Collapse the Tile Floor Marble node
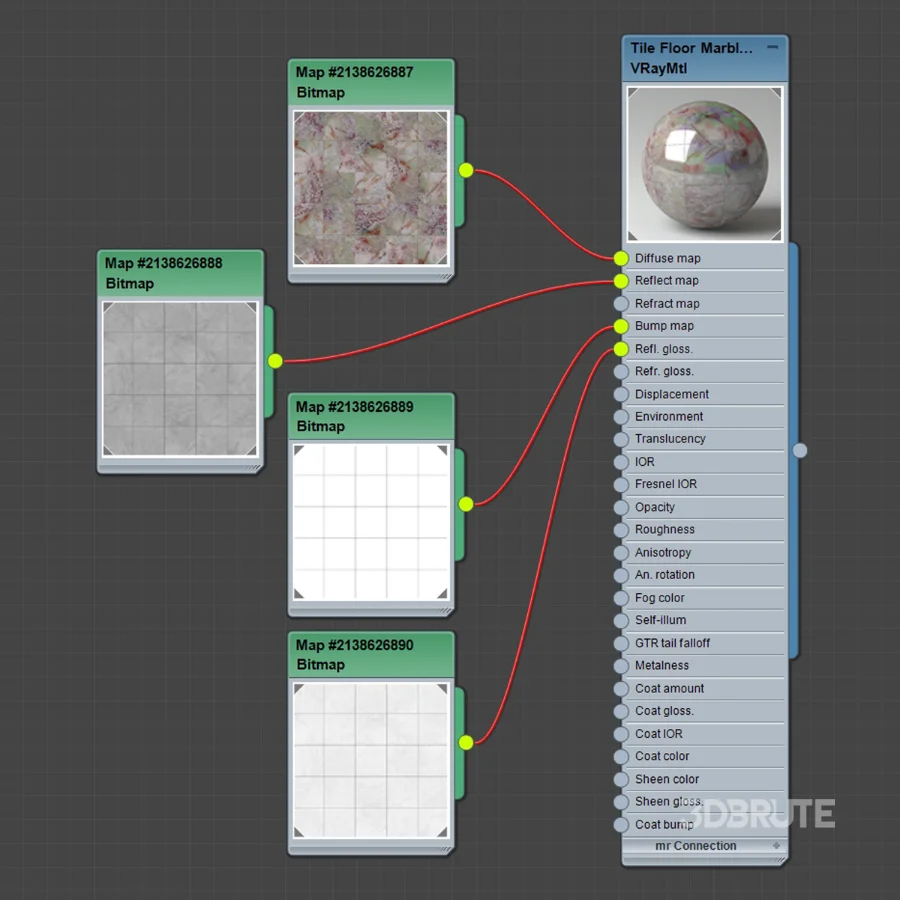This screenshot has height=900, width=900. tap(773, 47)
